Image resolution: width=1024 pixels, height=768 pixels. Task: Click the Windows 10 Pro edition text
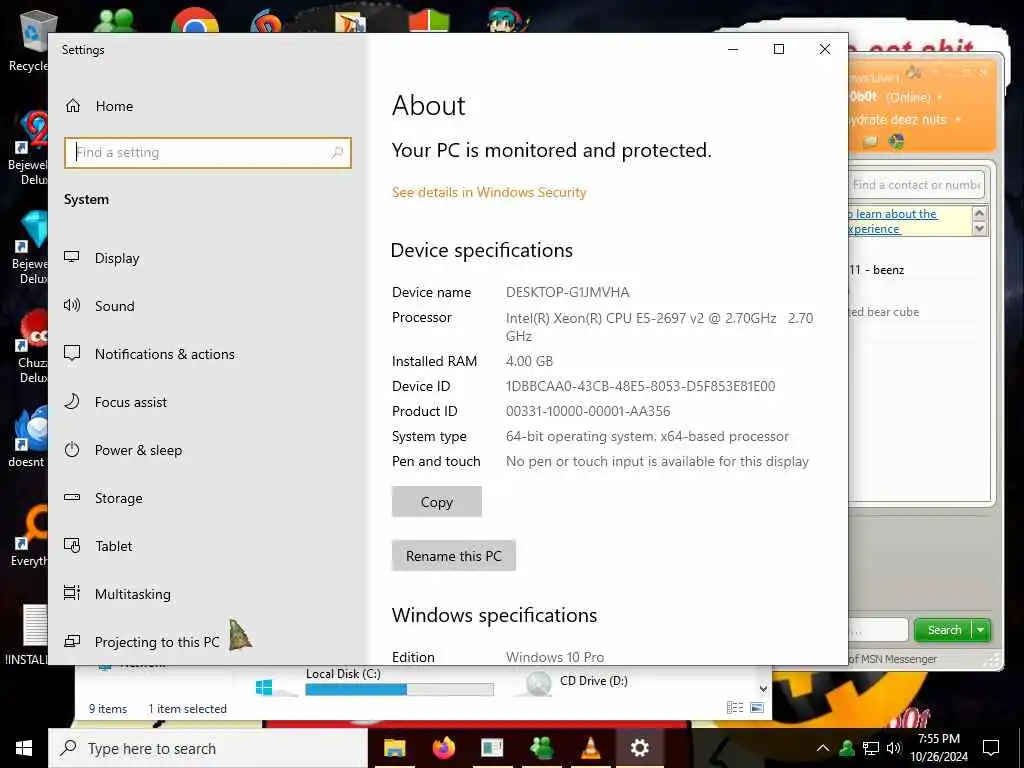click(x=555, y=656)
